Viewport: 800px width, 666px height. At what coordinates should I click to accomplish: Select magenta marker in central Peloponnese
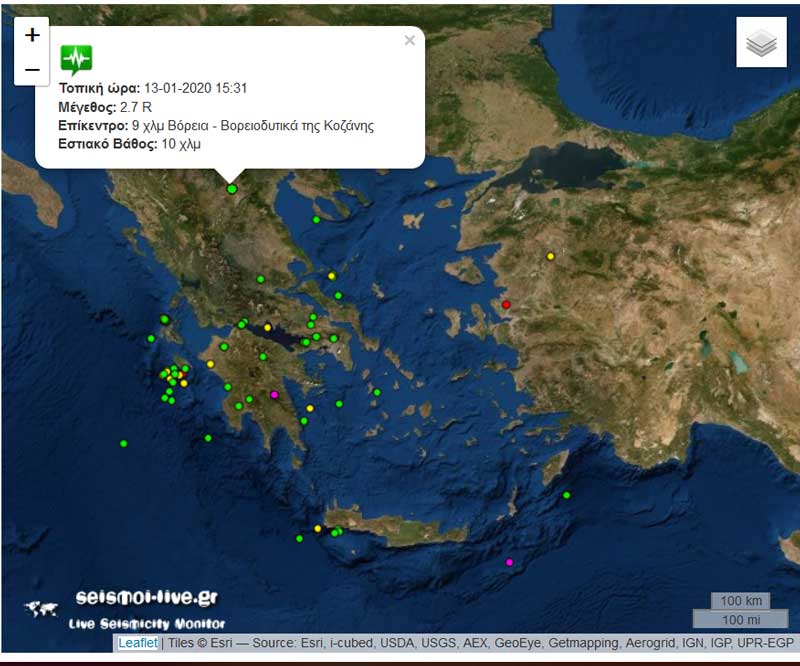tap(274, 394)
